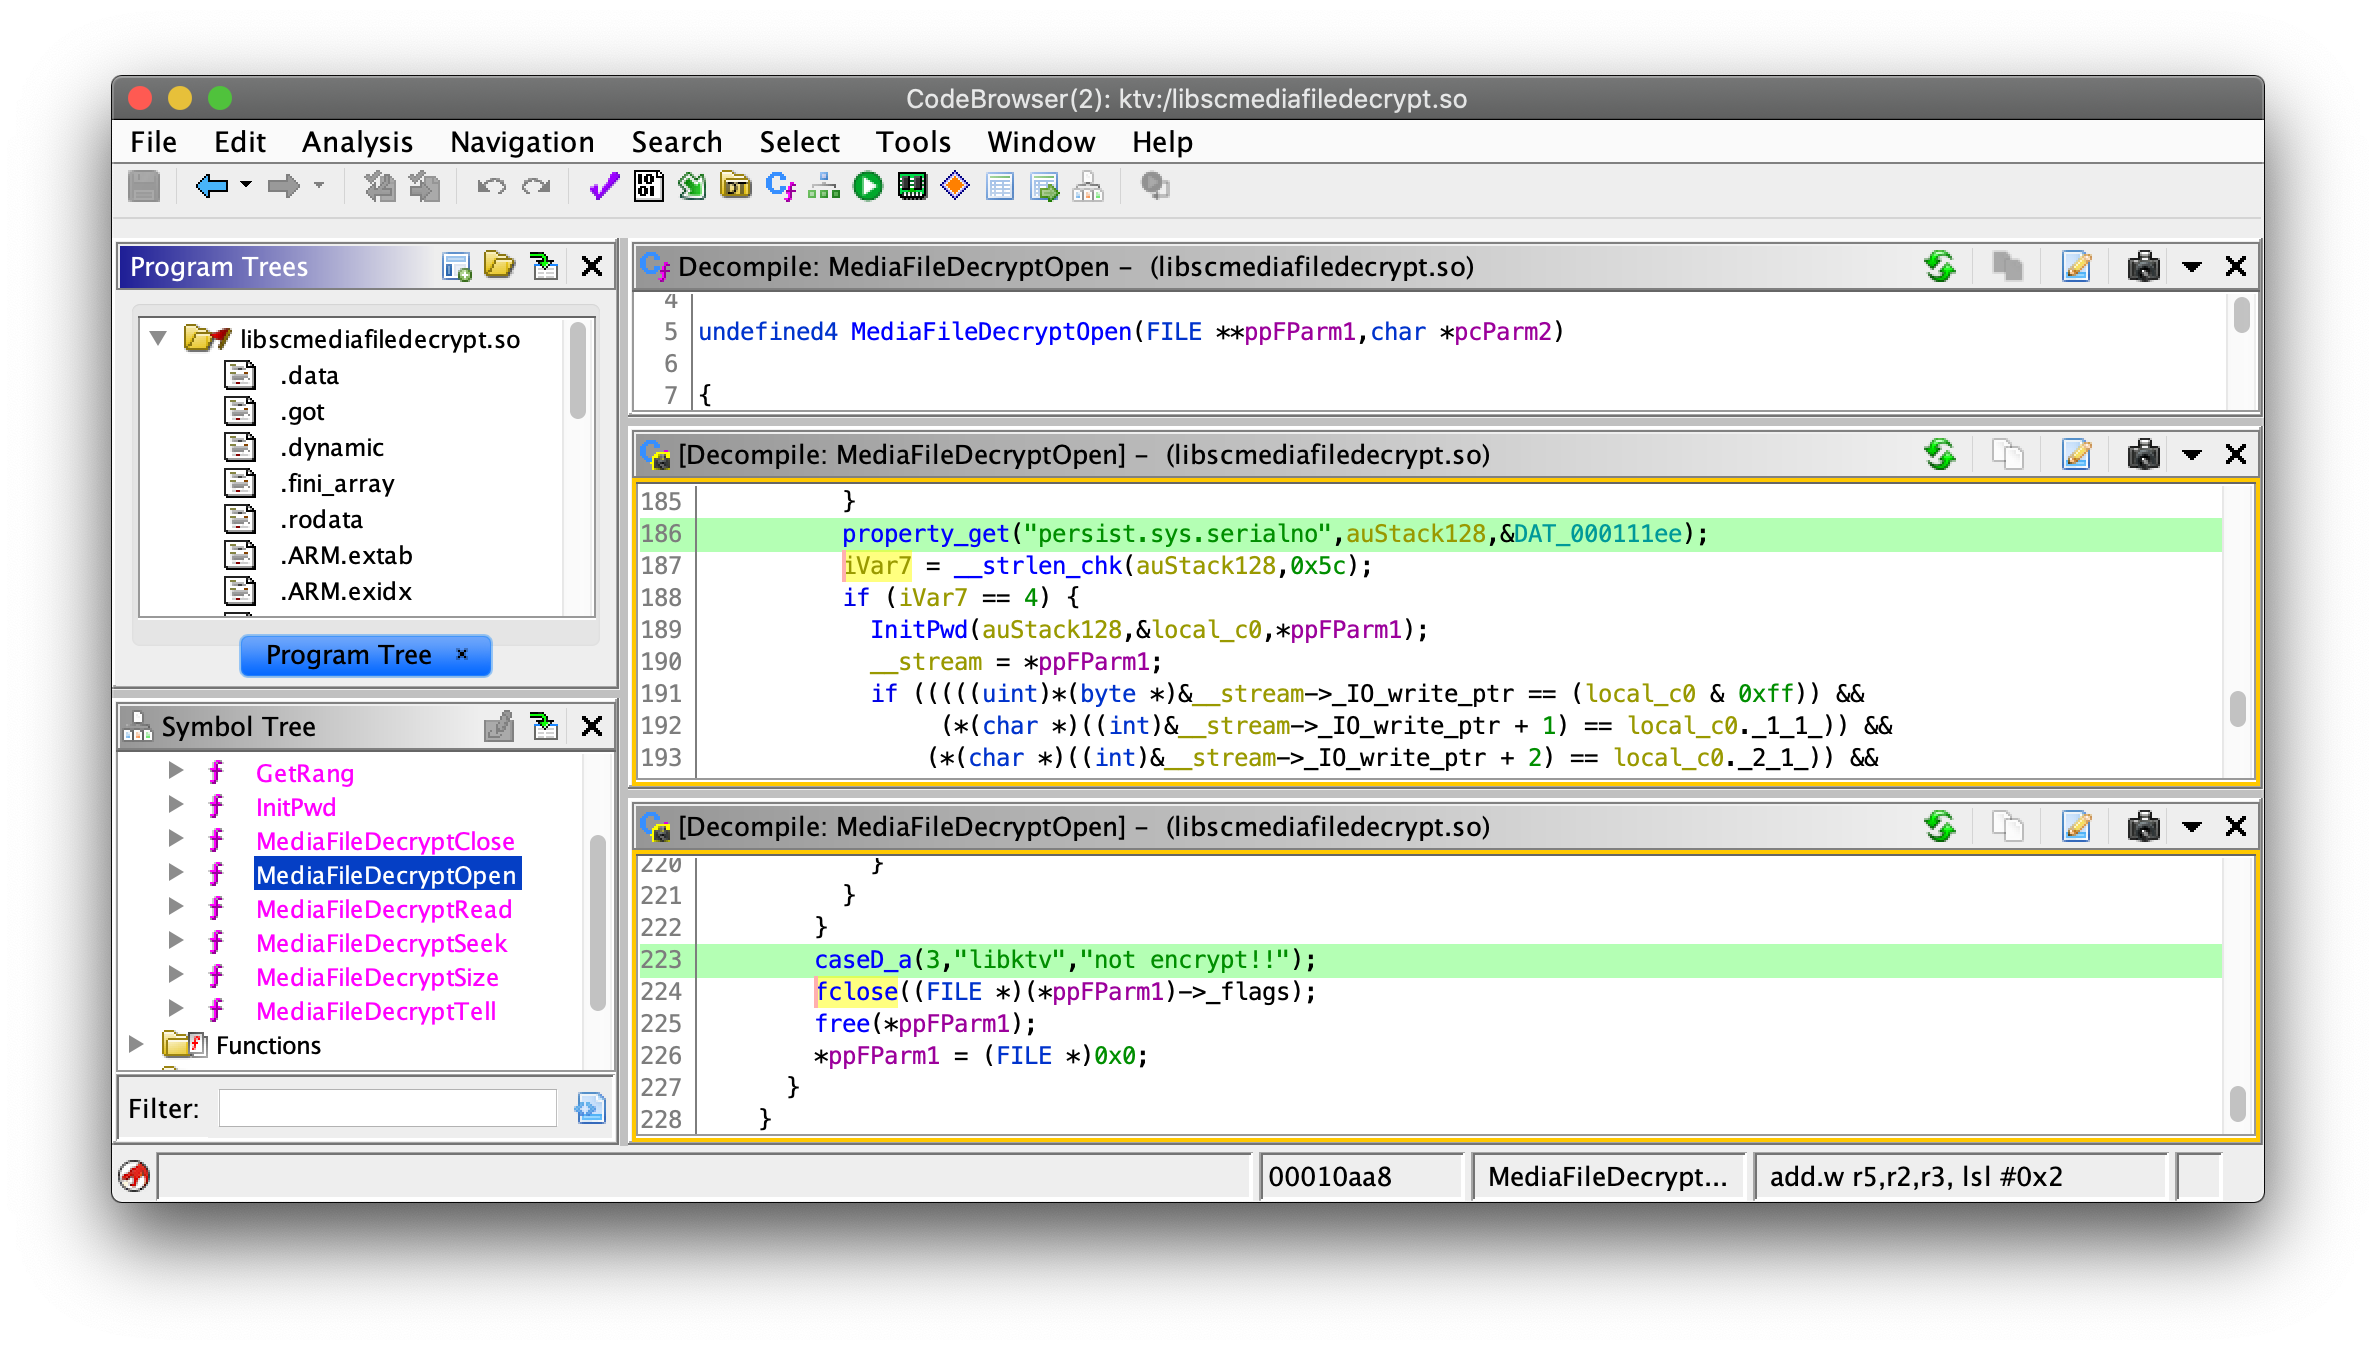Open the Analysis menu
This screenshot has width=2376, height=1350.
point(357,142)
